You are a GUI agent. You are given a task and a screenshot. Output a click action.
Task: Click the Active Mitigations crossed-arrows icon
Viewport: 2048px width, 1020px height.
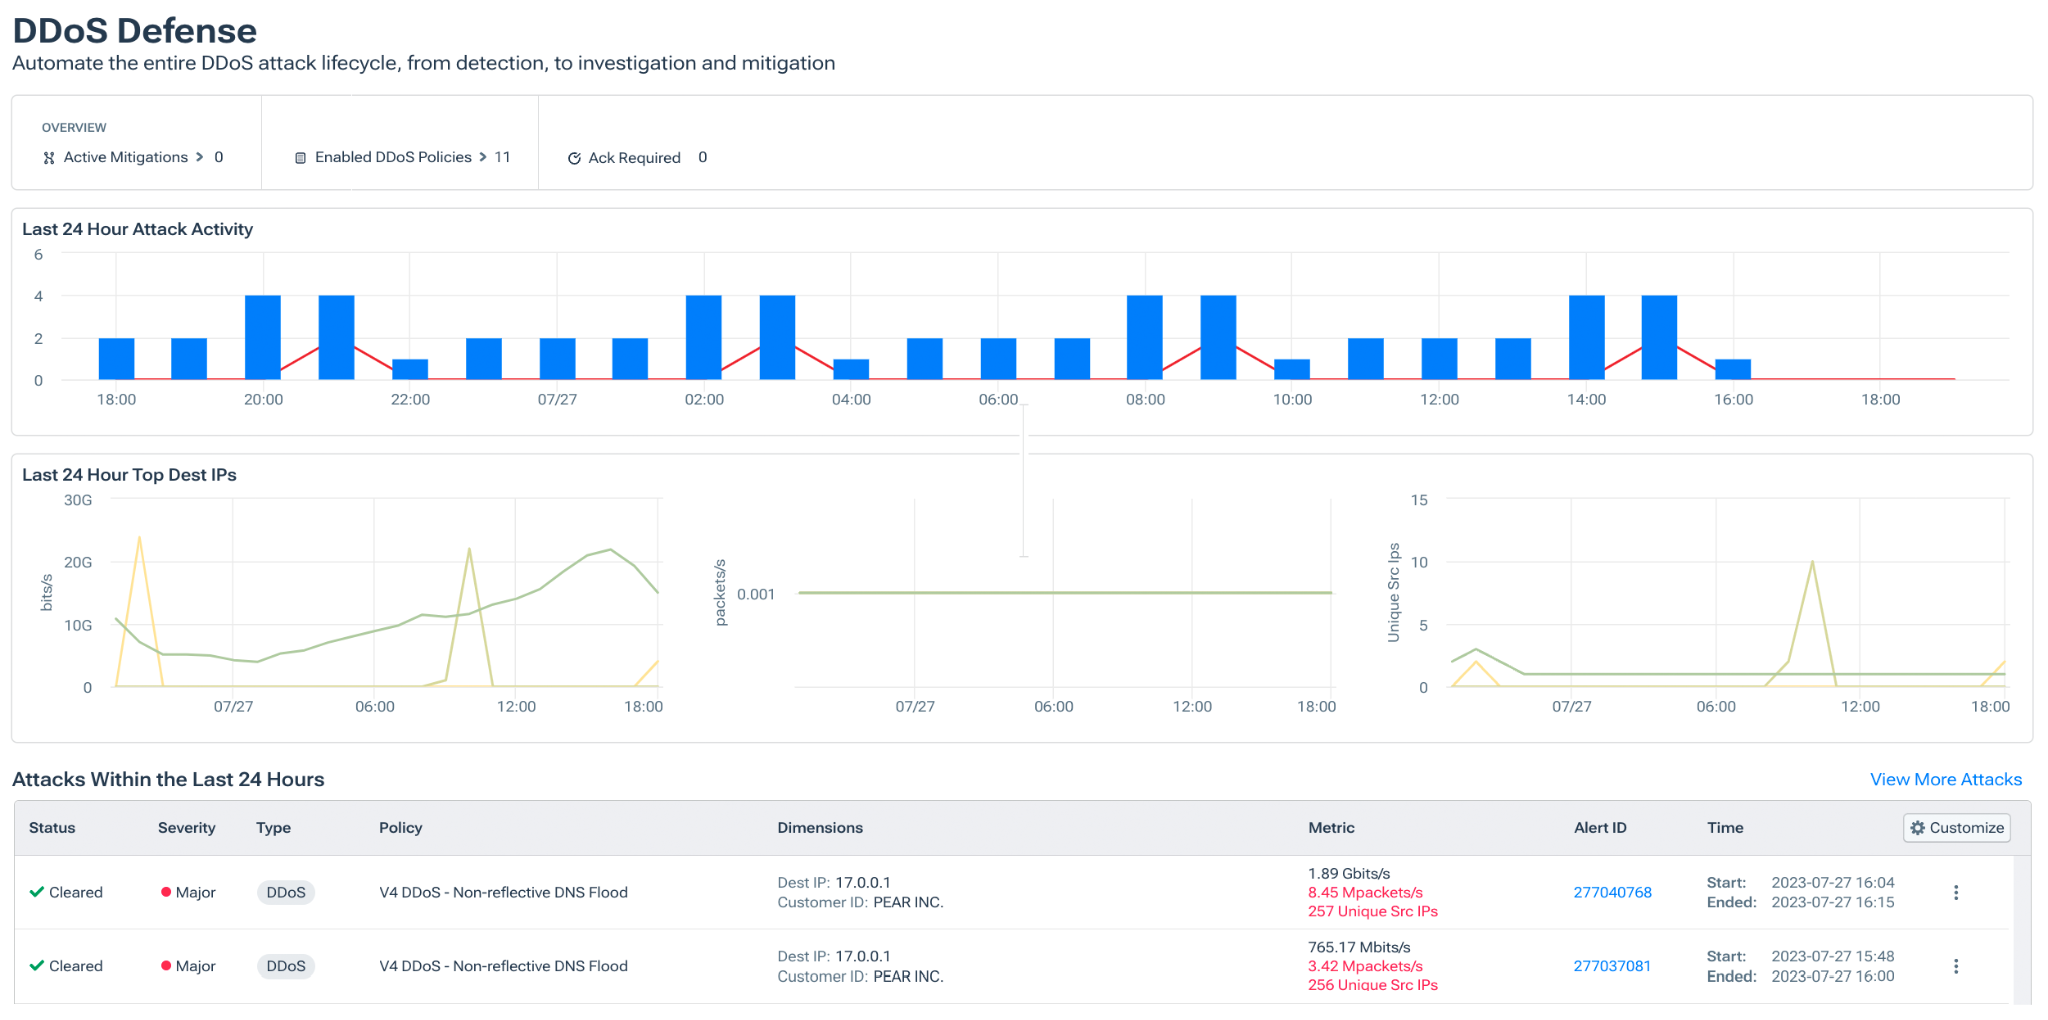(x=49, y=158)
